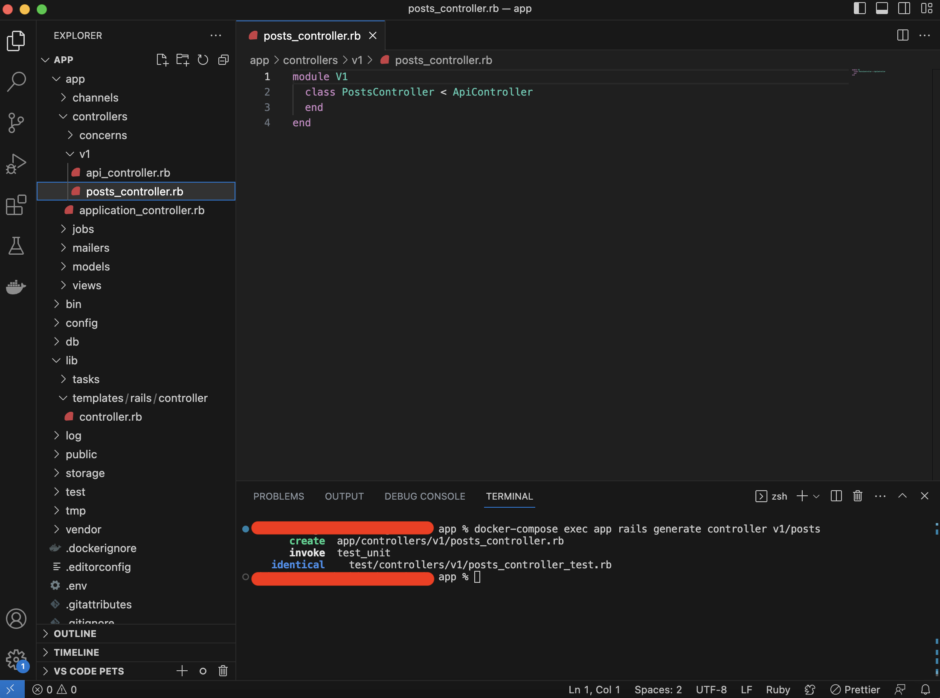Open the Search view in sidebar
Image resolution: width=940 pixels, height=698 pixels.
(16, 81)
